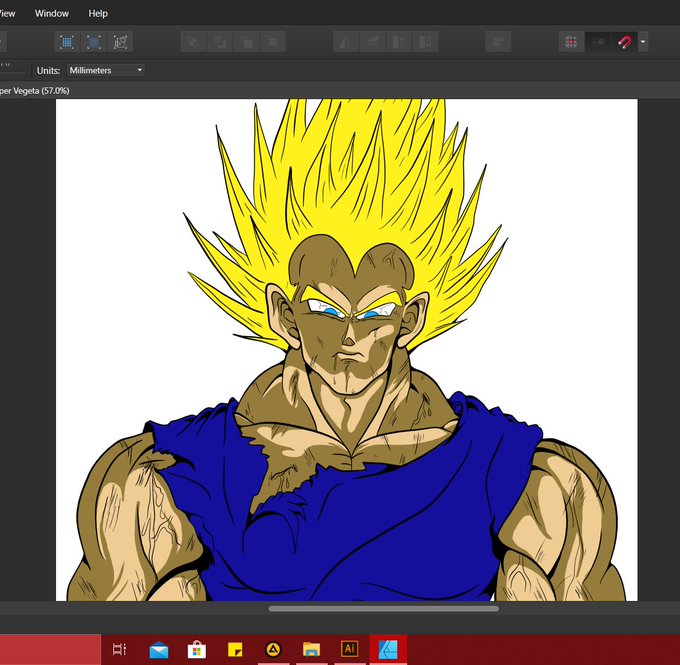Screen dimensions: 680x665
Task: Click the Flip Vertical transform icon
Action: point(373,42)
